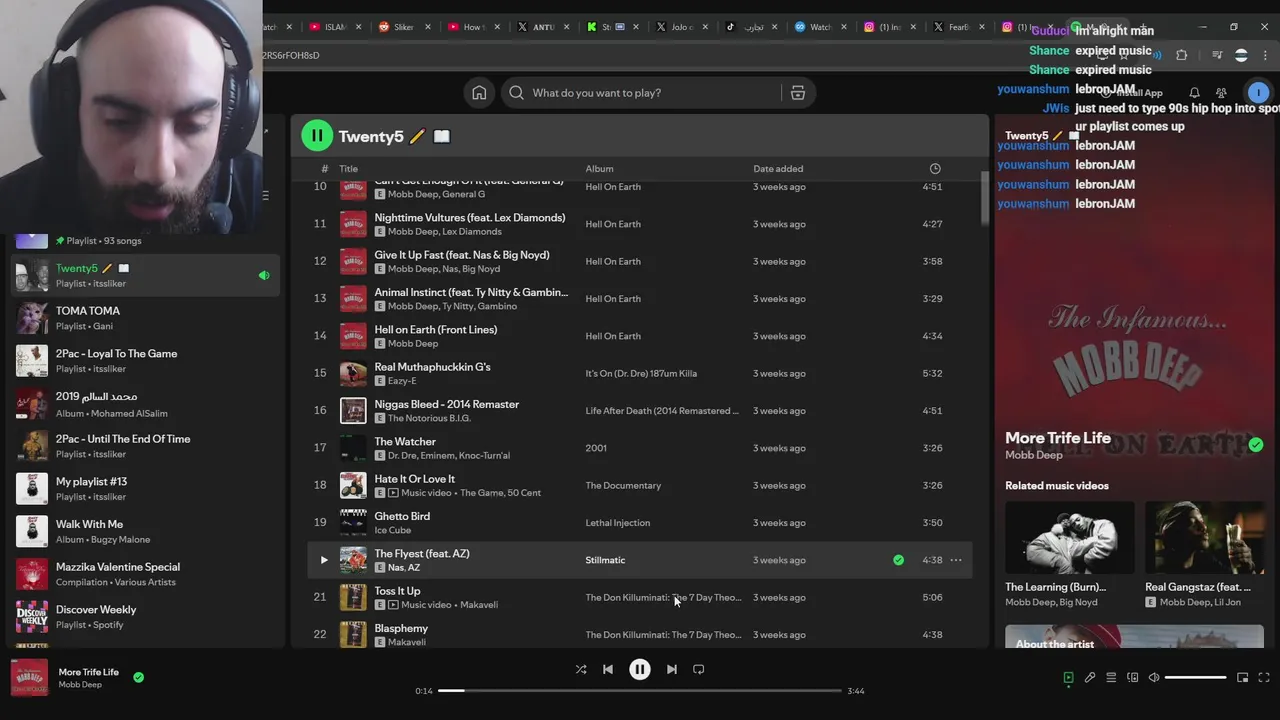This screenshot has height=720, width=1280.
Task: Select The Watcher track title
Action: point(405,442)
